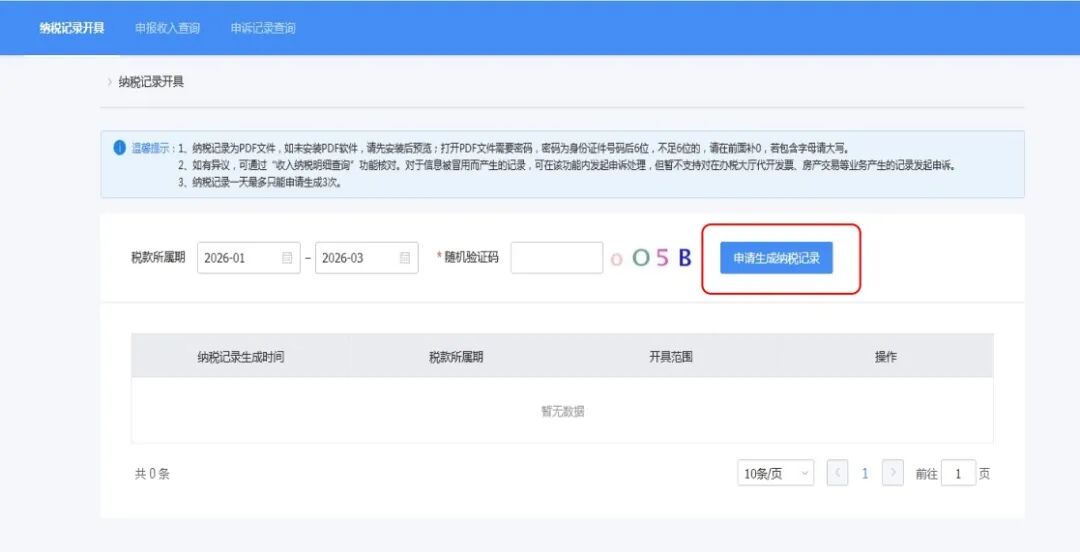
Task: Open the 申诉记录查询 tab
Action: (x=262, y=28)
